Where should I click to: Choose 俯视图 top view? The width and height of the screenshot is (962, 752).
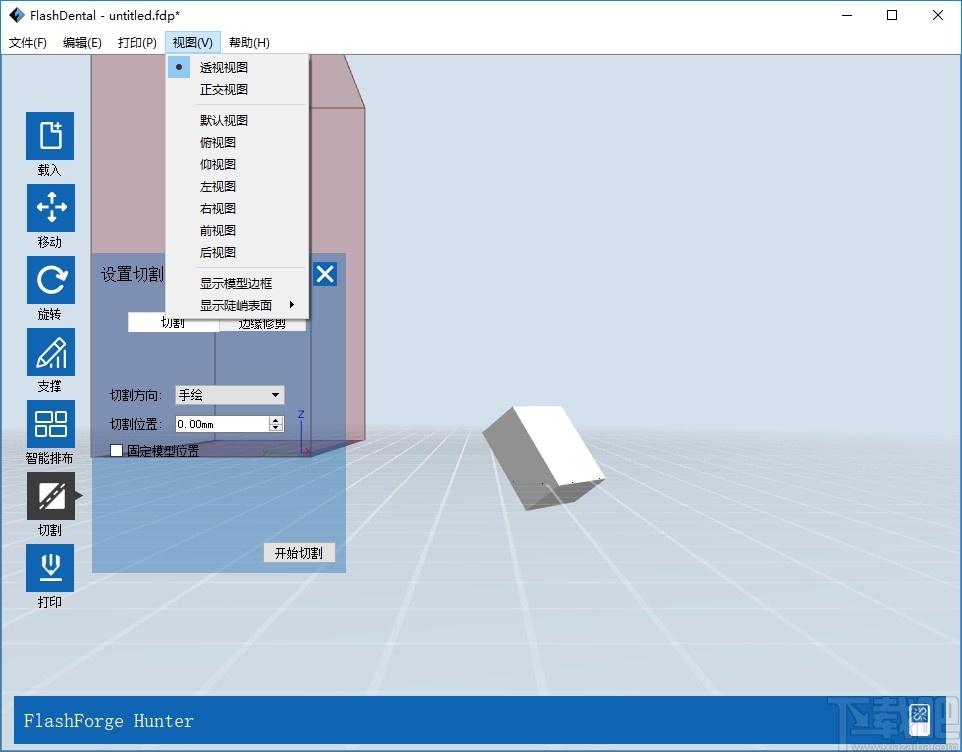click(237, 142)
